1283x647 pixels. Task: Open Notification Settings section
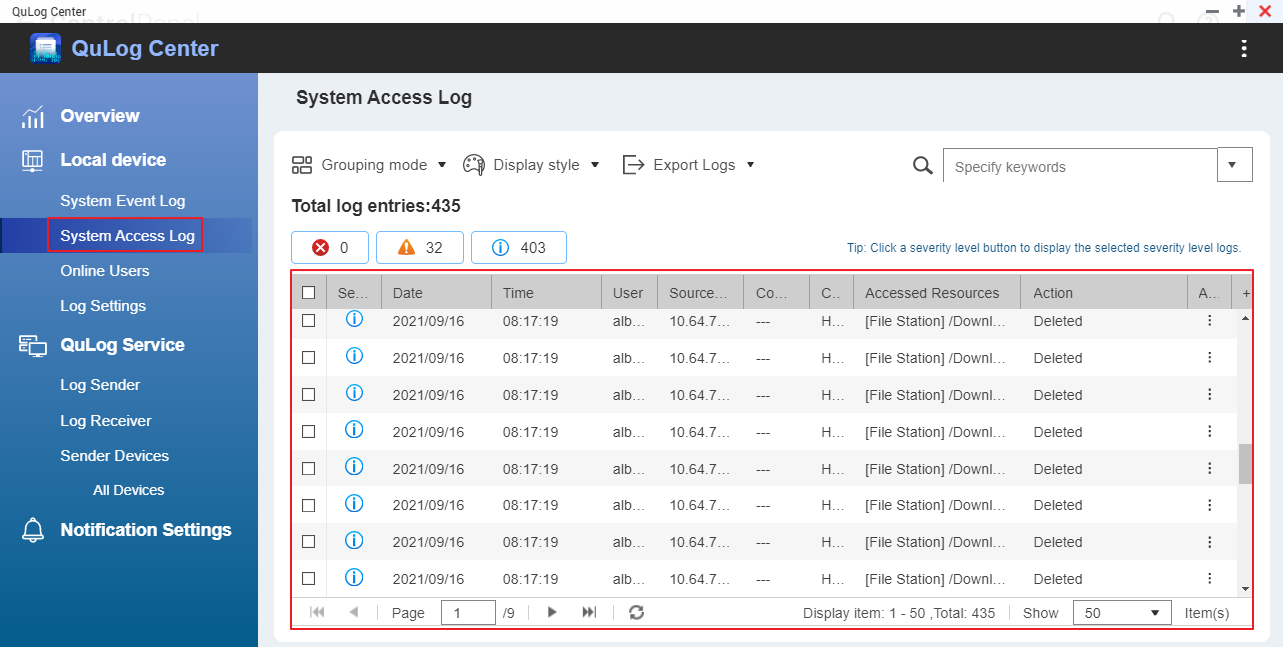coord(145,530)
